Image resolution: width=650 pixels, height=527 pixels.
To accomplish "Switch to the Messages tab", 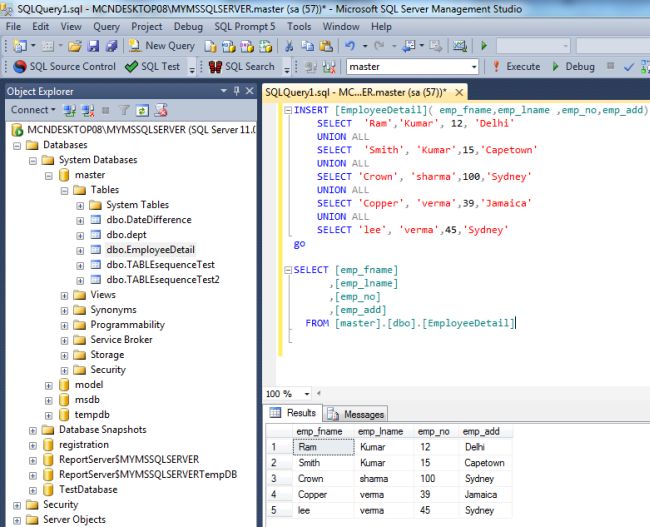I will (363, 414).
